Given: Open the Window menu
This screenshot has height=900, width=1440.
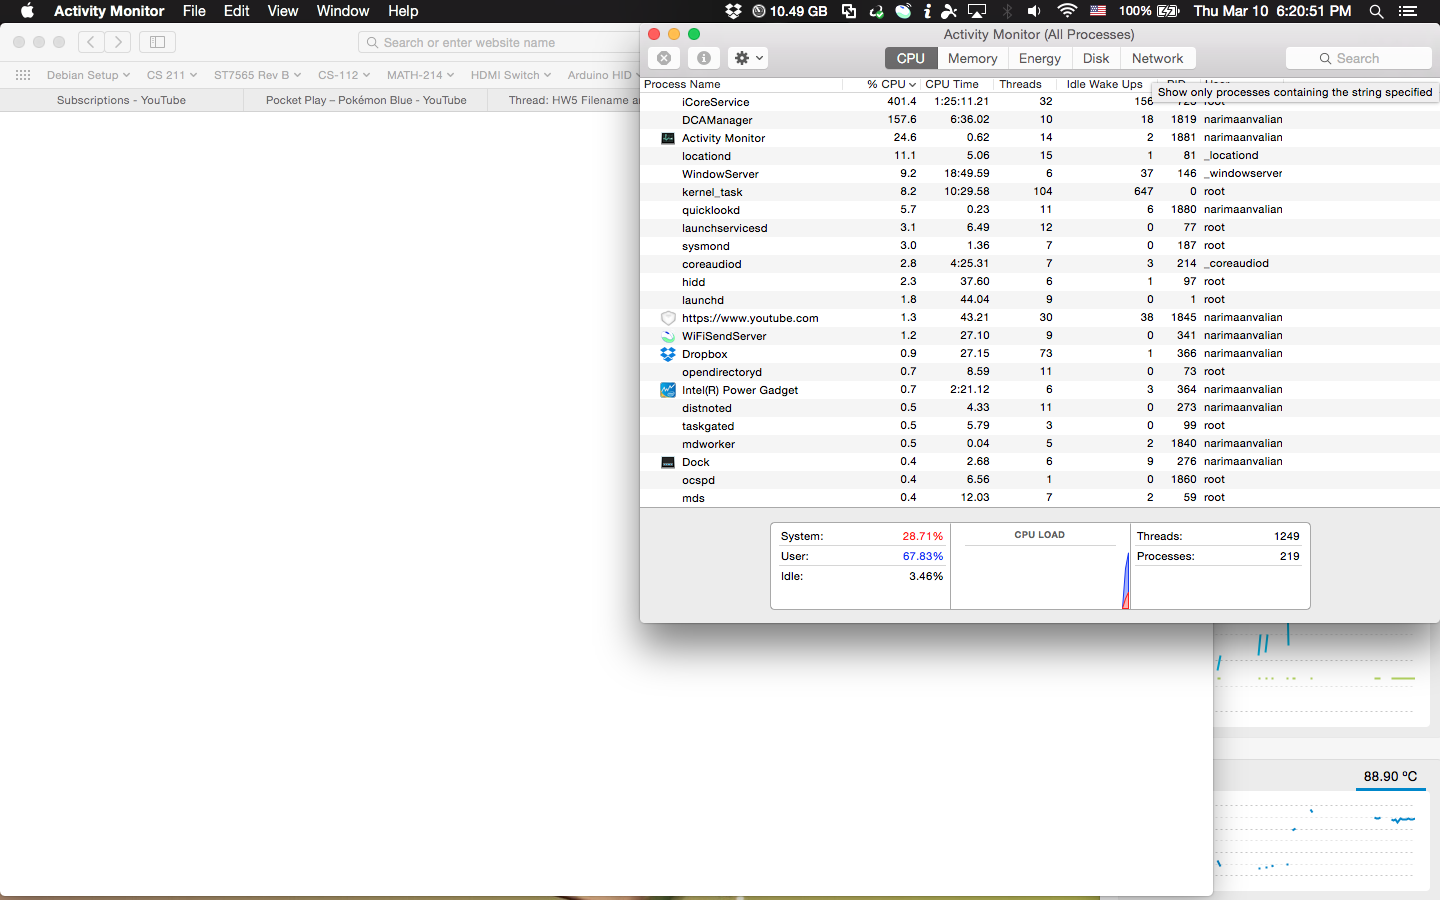Looking at the screenshot, I should pyautogui.click(x=342, y=11).
